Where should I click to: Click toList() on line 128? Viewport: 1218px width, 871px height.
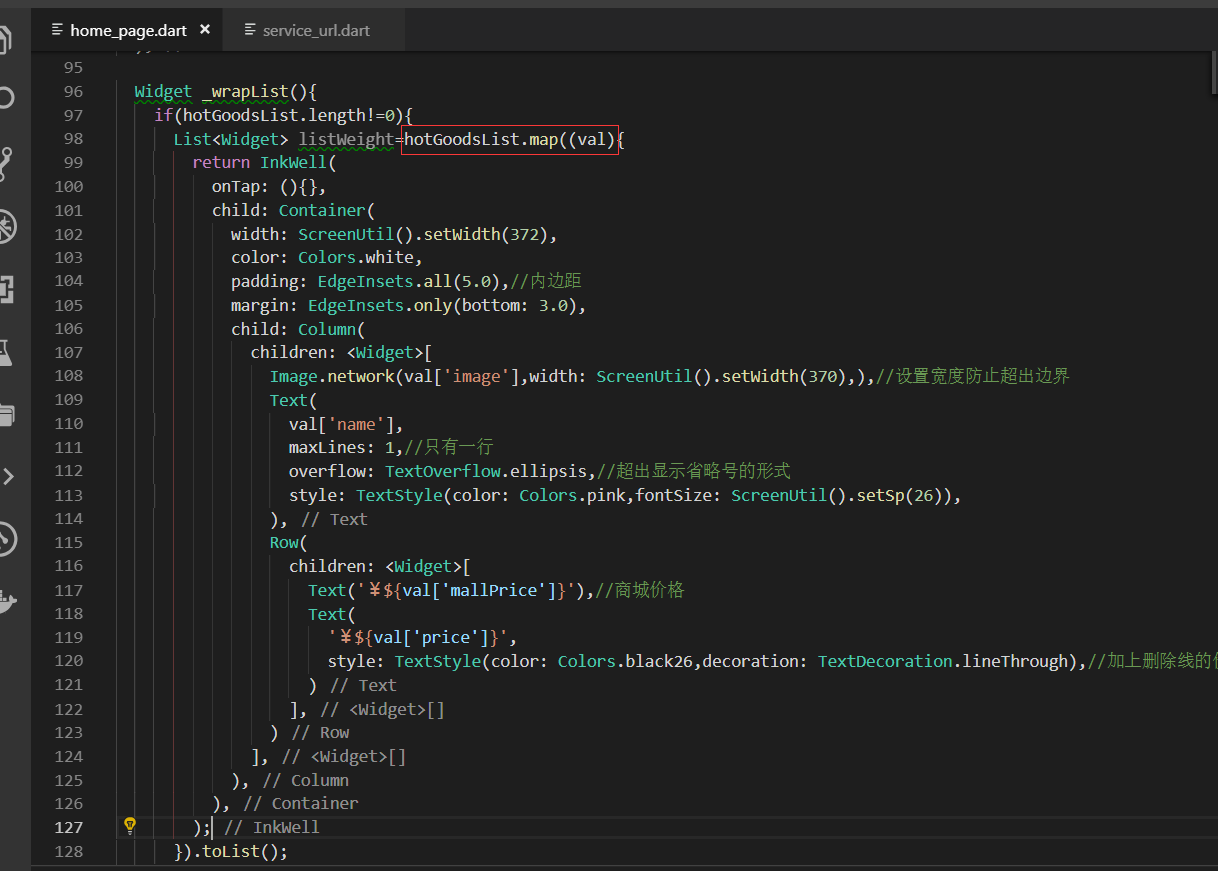tap(241, 851)
